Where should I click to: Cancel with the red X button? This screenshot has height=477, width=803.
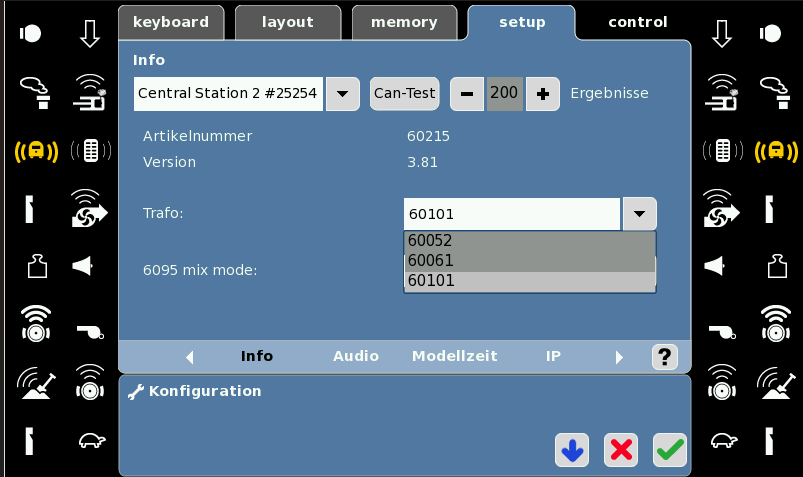621,450
